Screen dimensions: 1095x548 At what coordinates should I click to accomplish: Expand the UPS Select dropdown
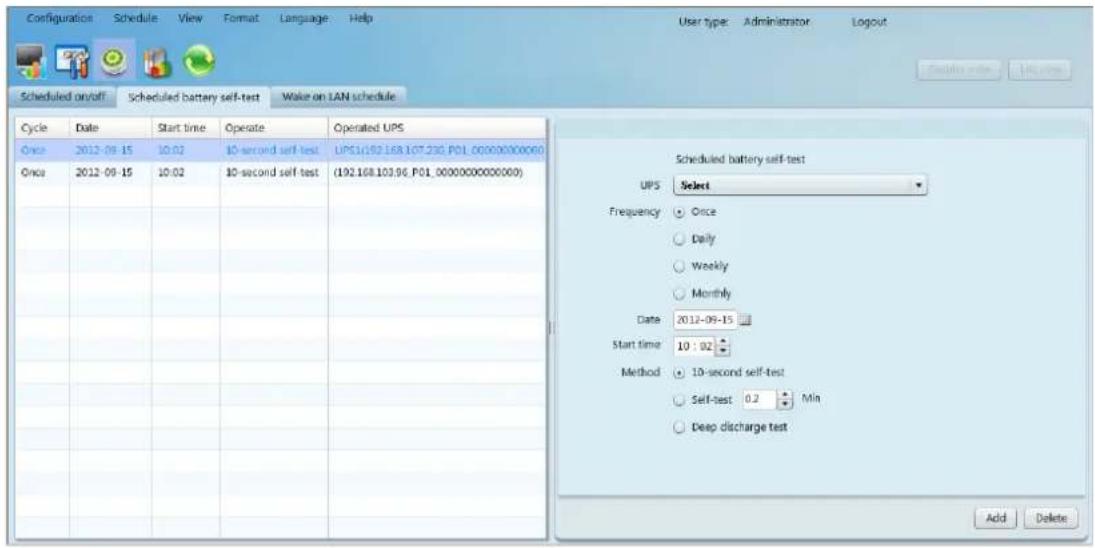[x=800, y=186]
